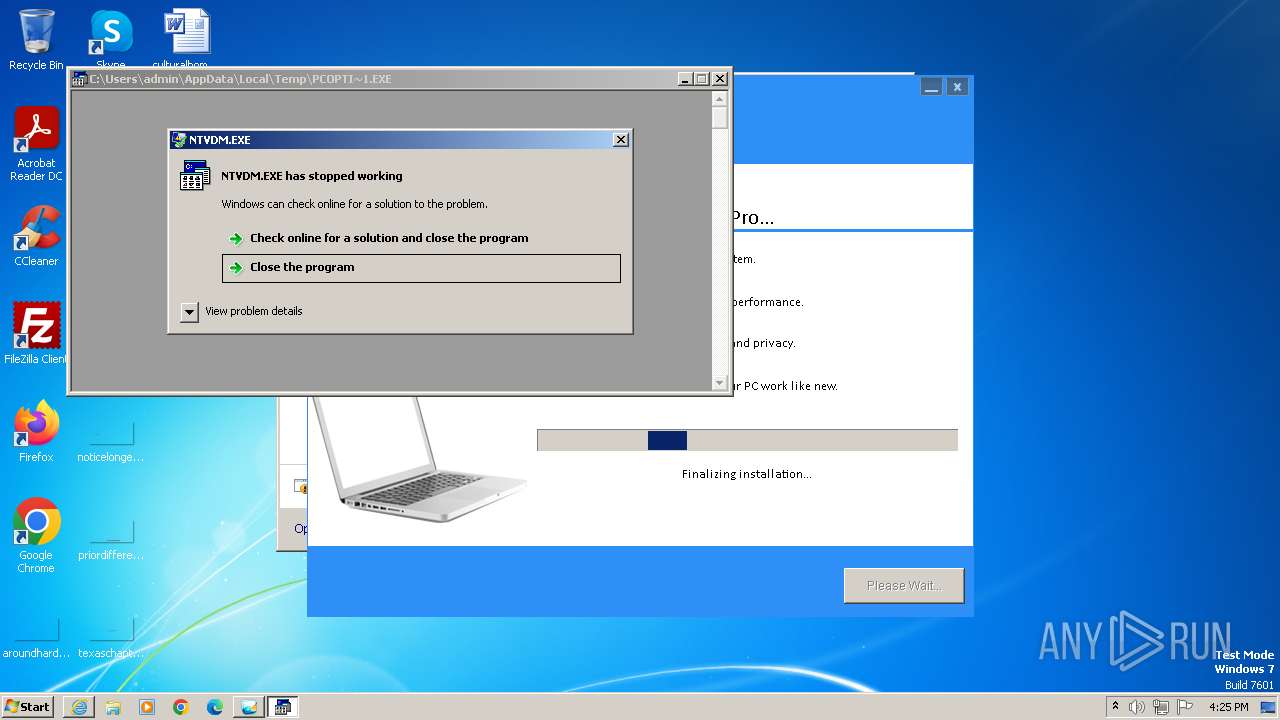Click Chrome icon in the taskbar

coord(181,707)
